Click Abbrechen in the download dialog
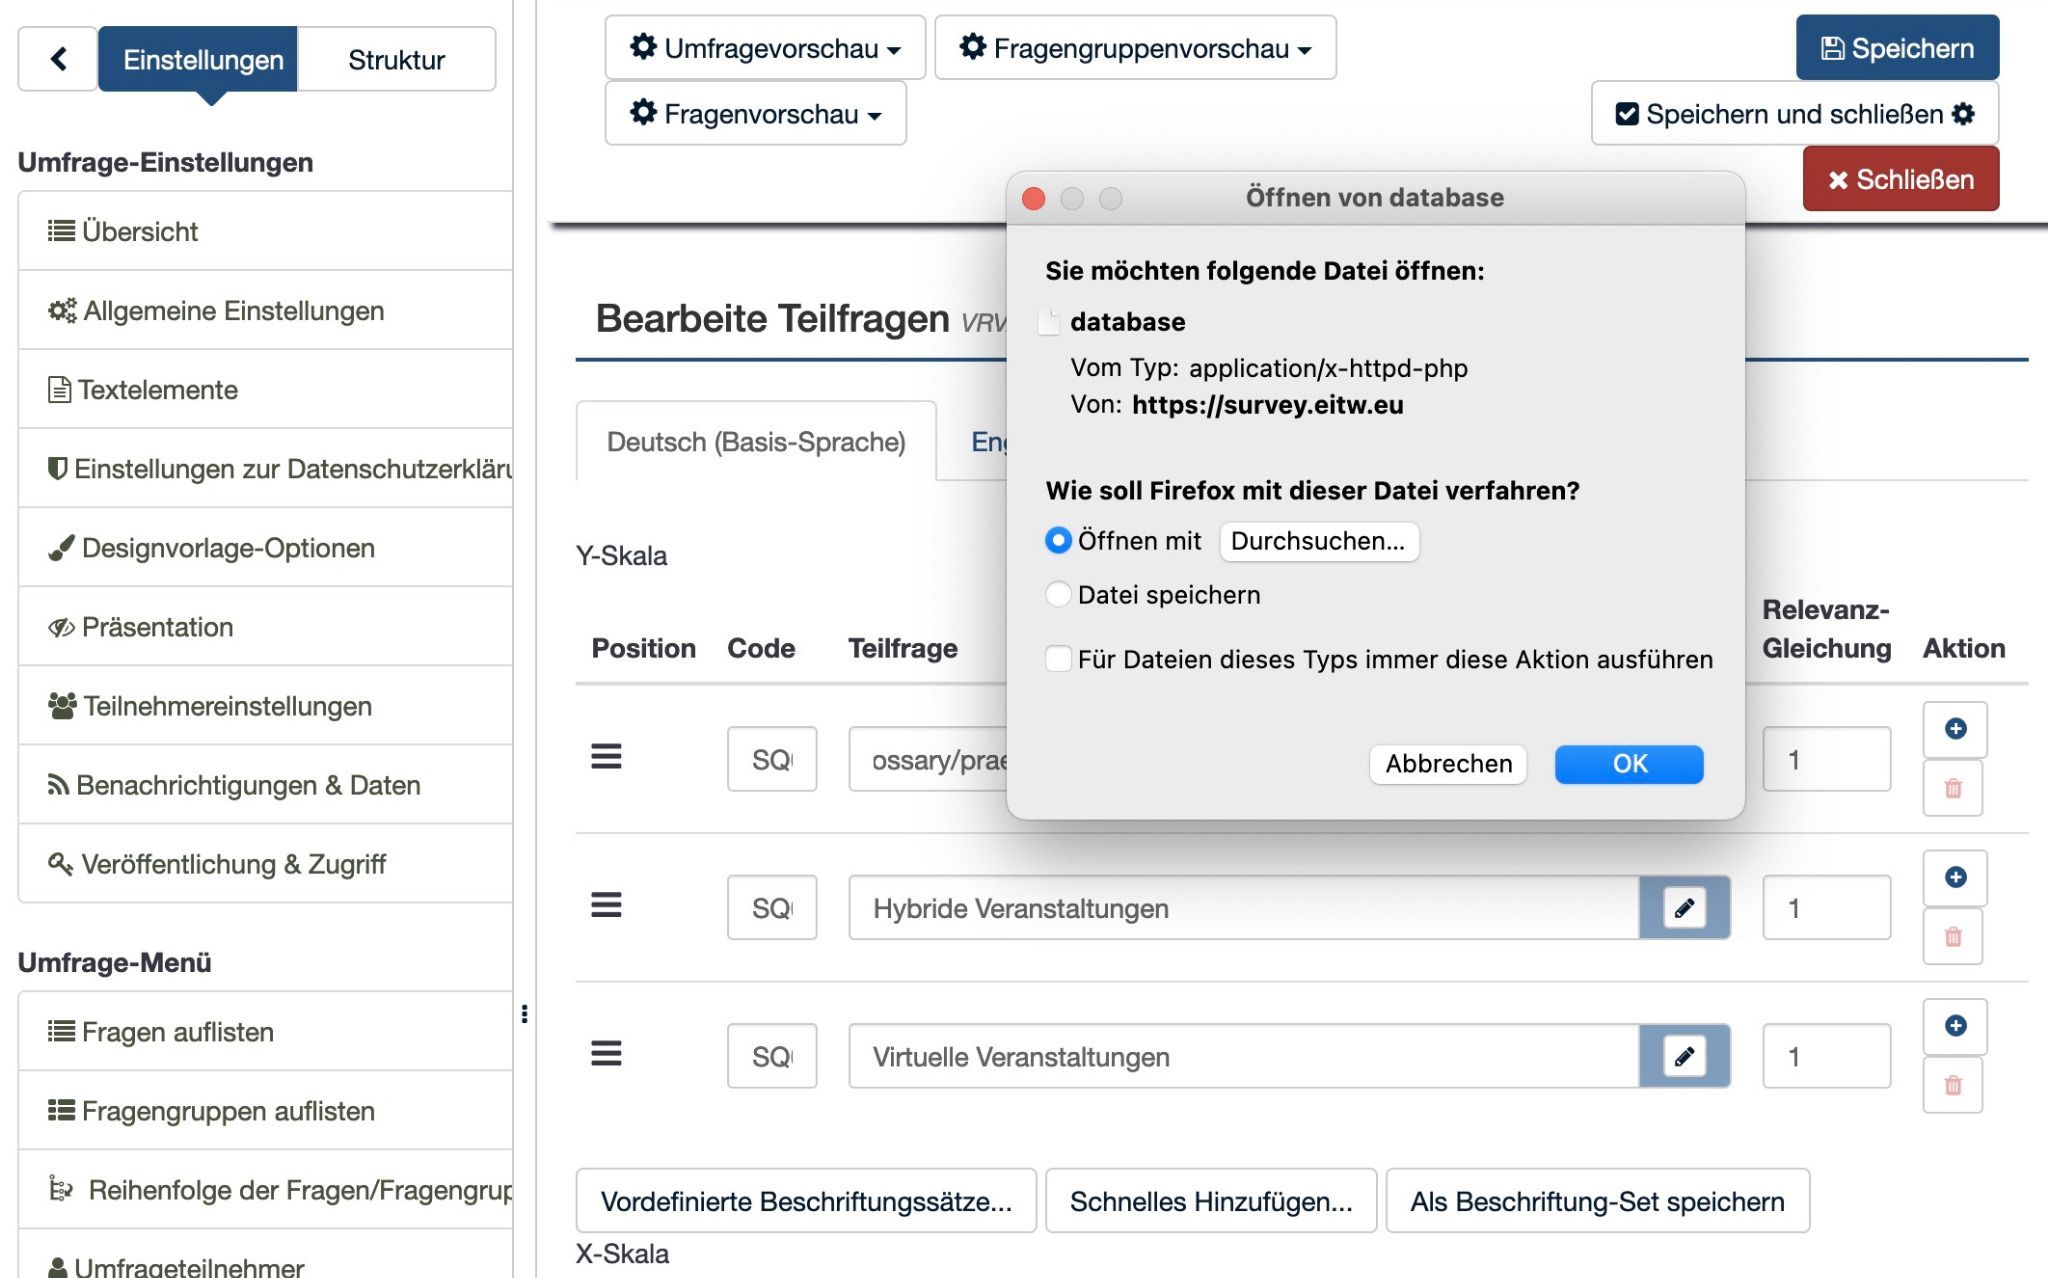The height and width of the screenshot is (1278, 2048). coord(1447,763)
